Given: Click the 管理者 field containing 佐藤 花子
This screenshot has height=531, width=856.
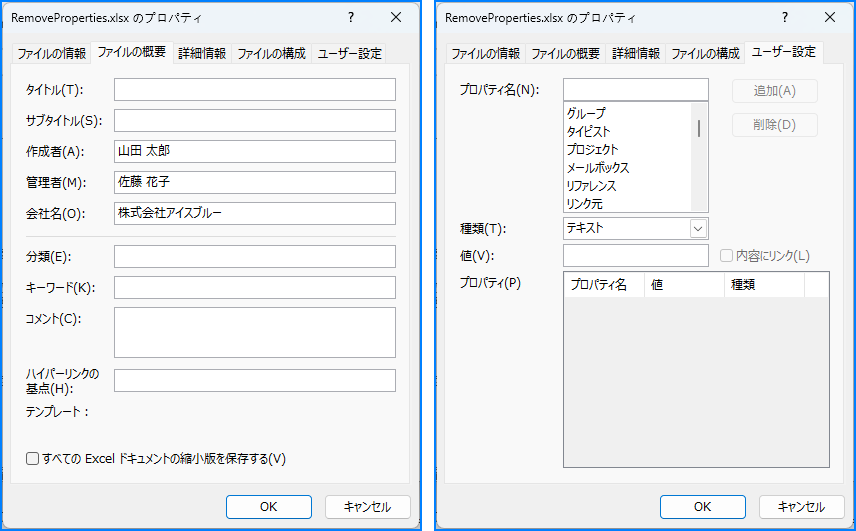Looking at the screenshot, I should (x=254, y=182).
